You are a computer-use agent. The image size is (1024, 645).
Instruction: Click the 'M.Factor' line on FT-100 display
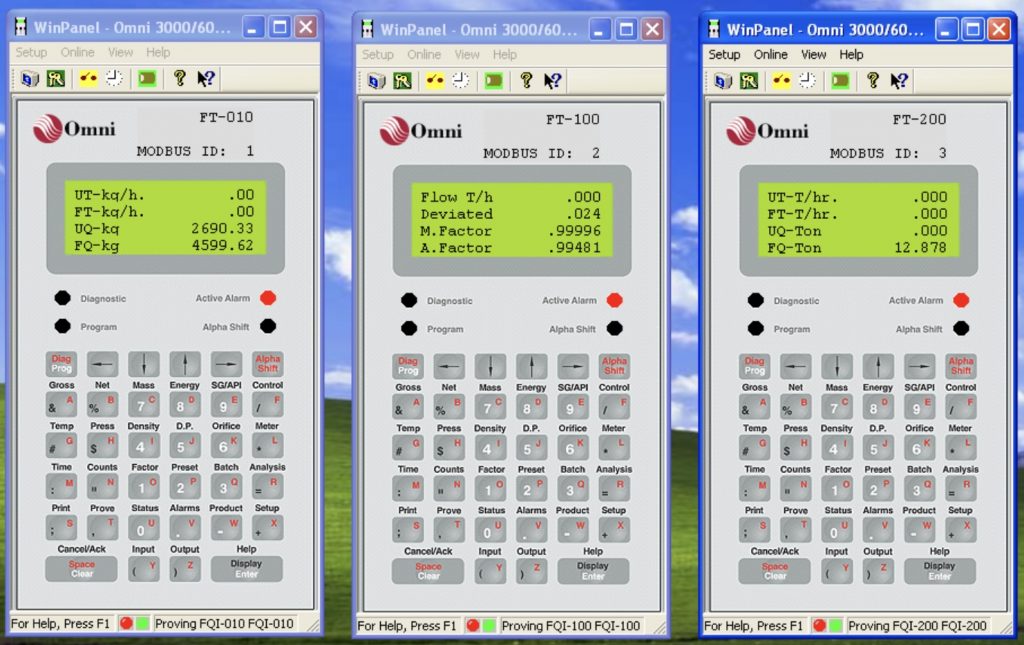[x=511, y=231]
